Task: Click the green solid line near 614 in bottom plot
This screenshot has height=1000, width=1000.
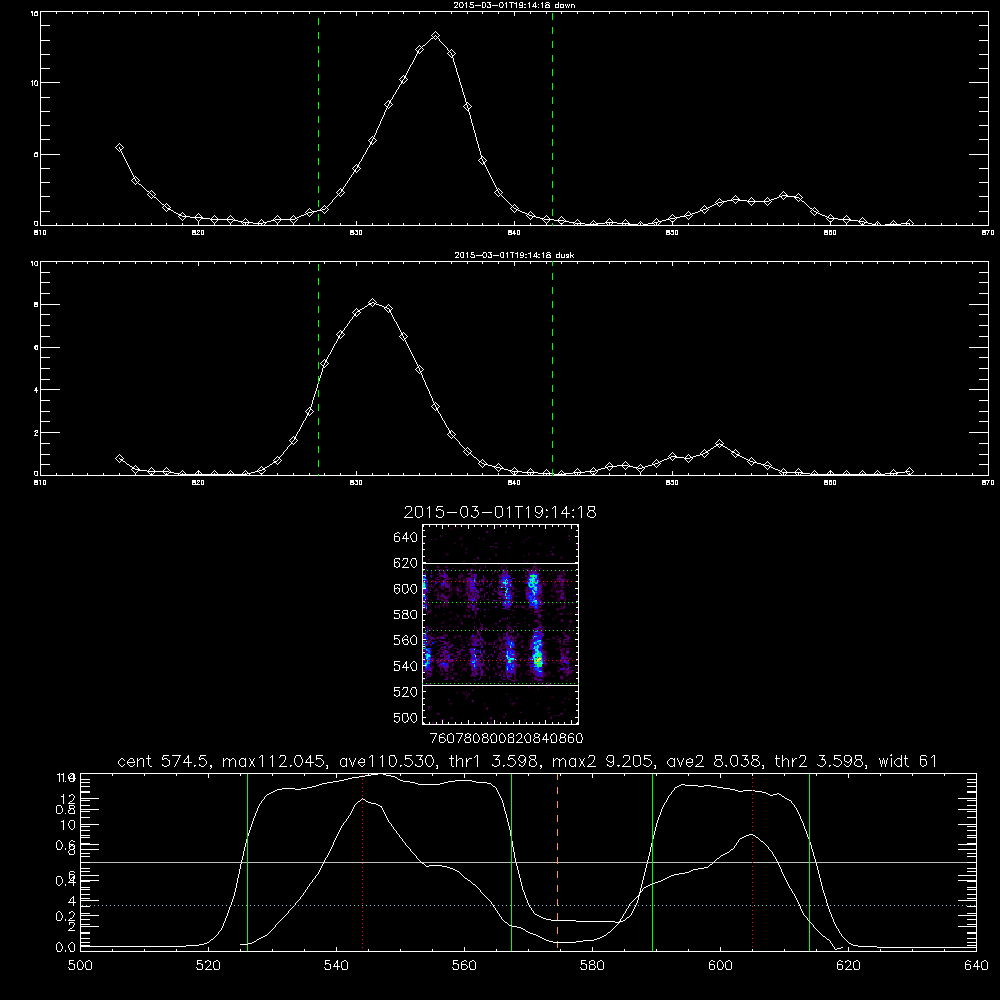Action: click(x=809, y=861)
